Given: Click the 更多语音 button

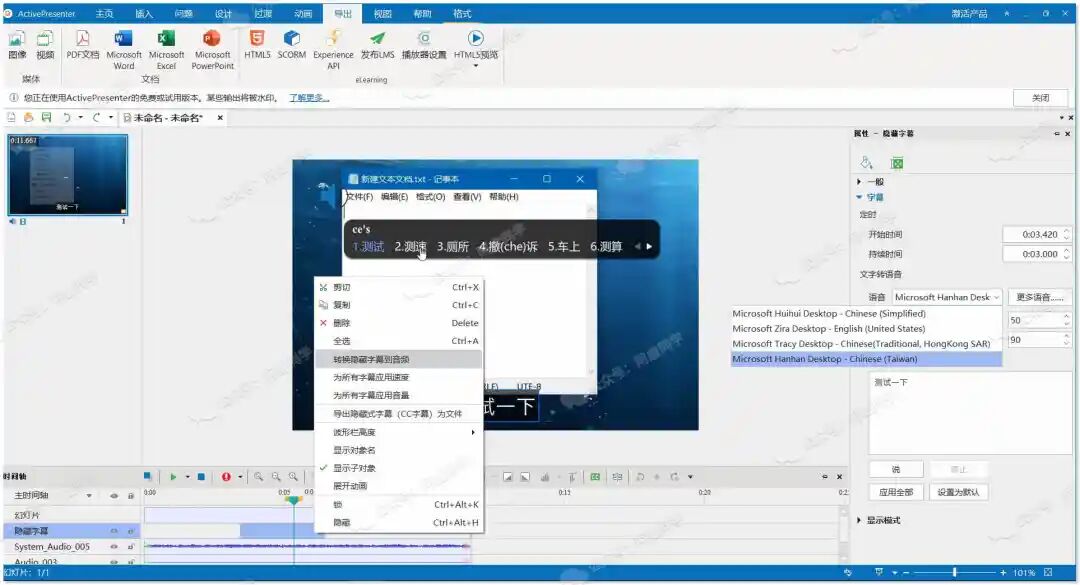Looking at the screenshot, I should (x=1039, y=298).
